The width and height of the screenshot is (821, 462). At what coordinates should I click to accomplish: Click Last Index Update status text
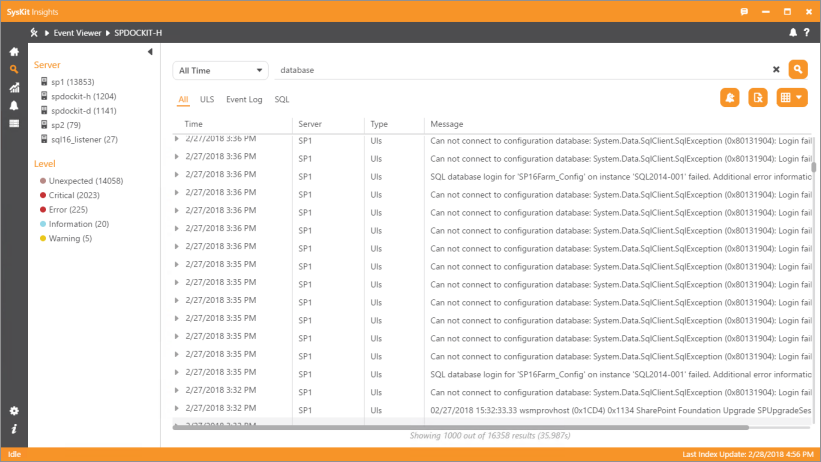click(x=748, y=454)
